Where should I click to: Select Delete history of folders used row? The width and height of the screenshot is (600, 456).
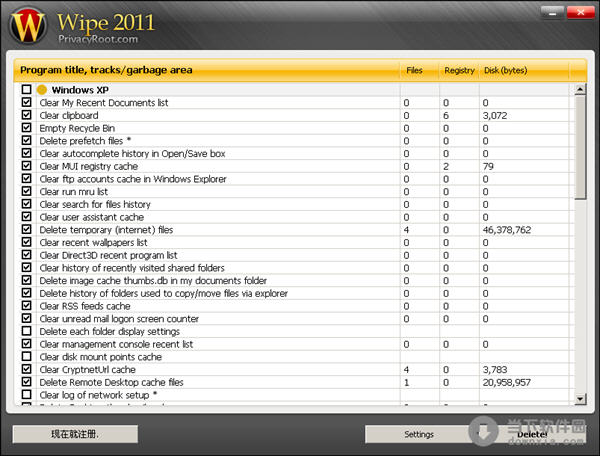point(295,293)
